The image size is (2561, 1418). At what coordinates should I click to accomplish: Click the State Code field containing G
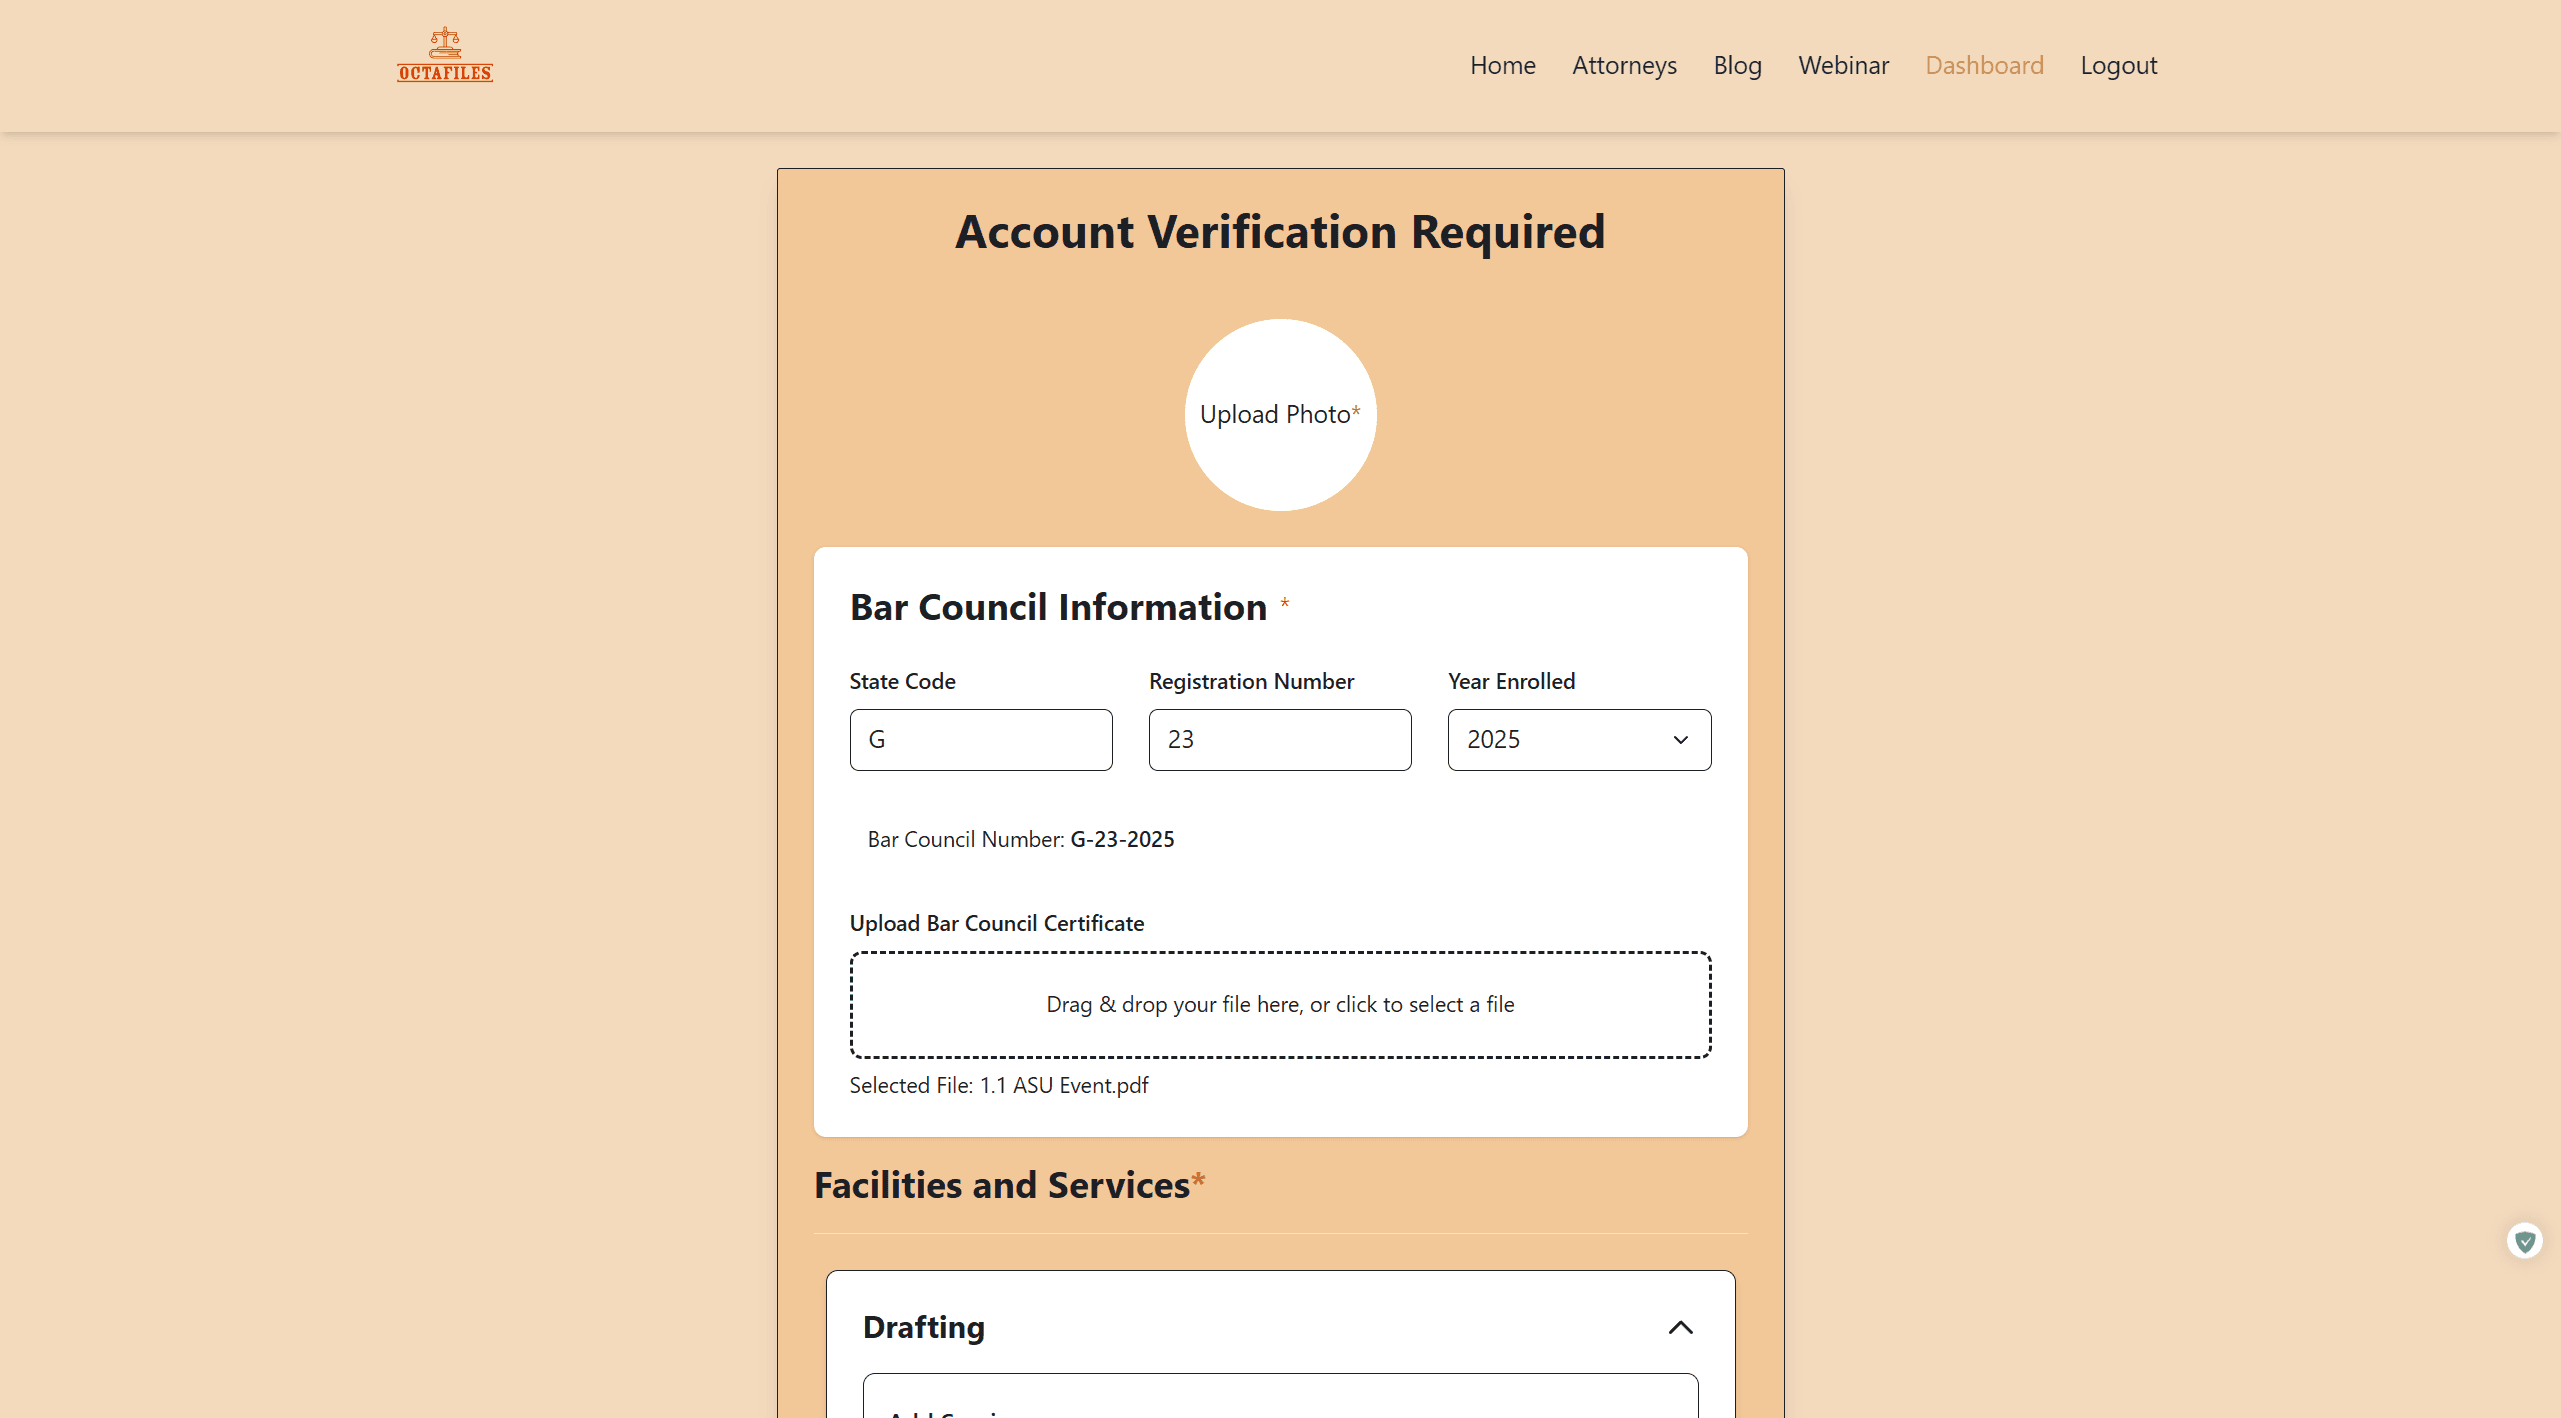(x=980, y=740)
